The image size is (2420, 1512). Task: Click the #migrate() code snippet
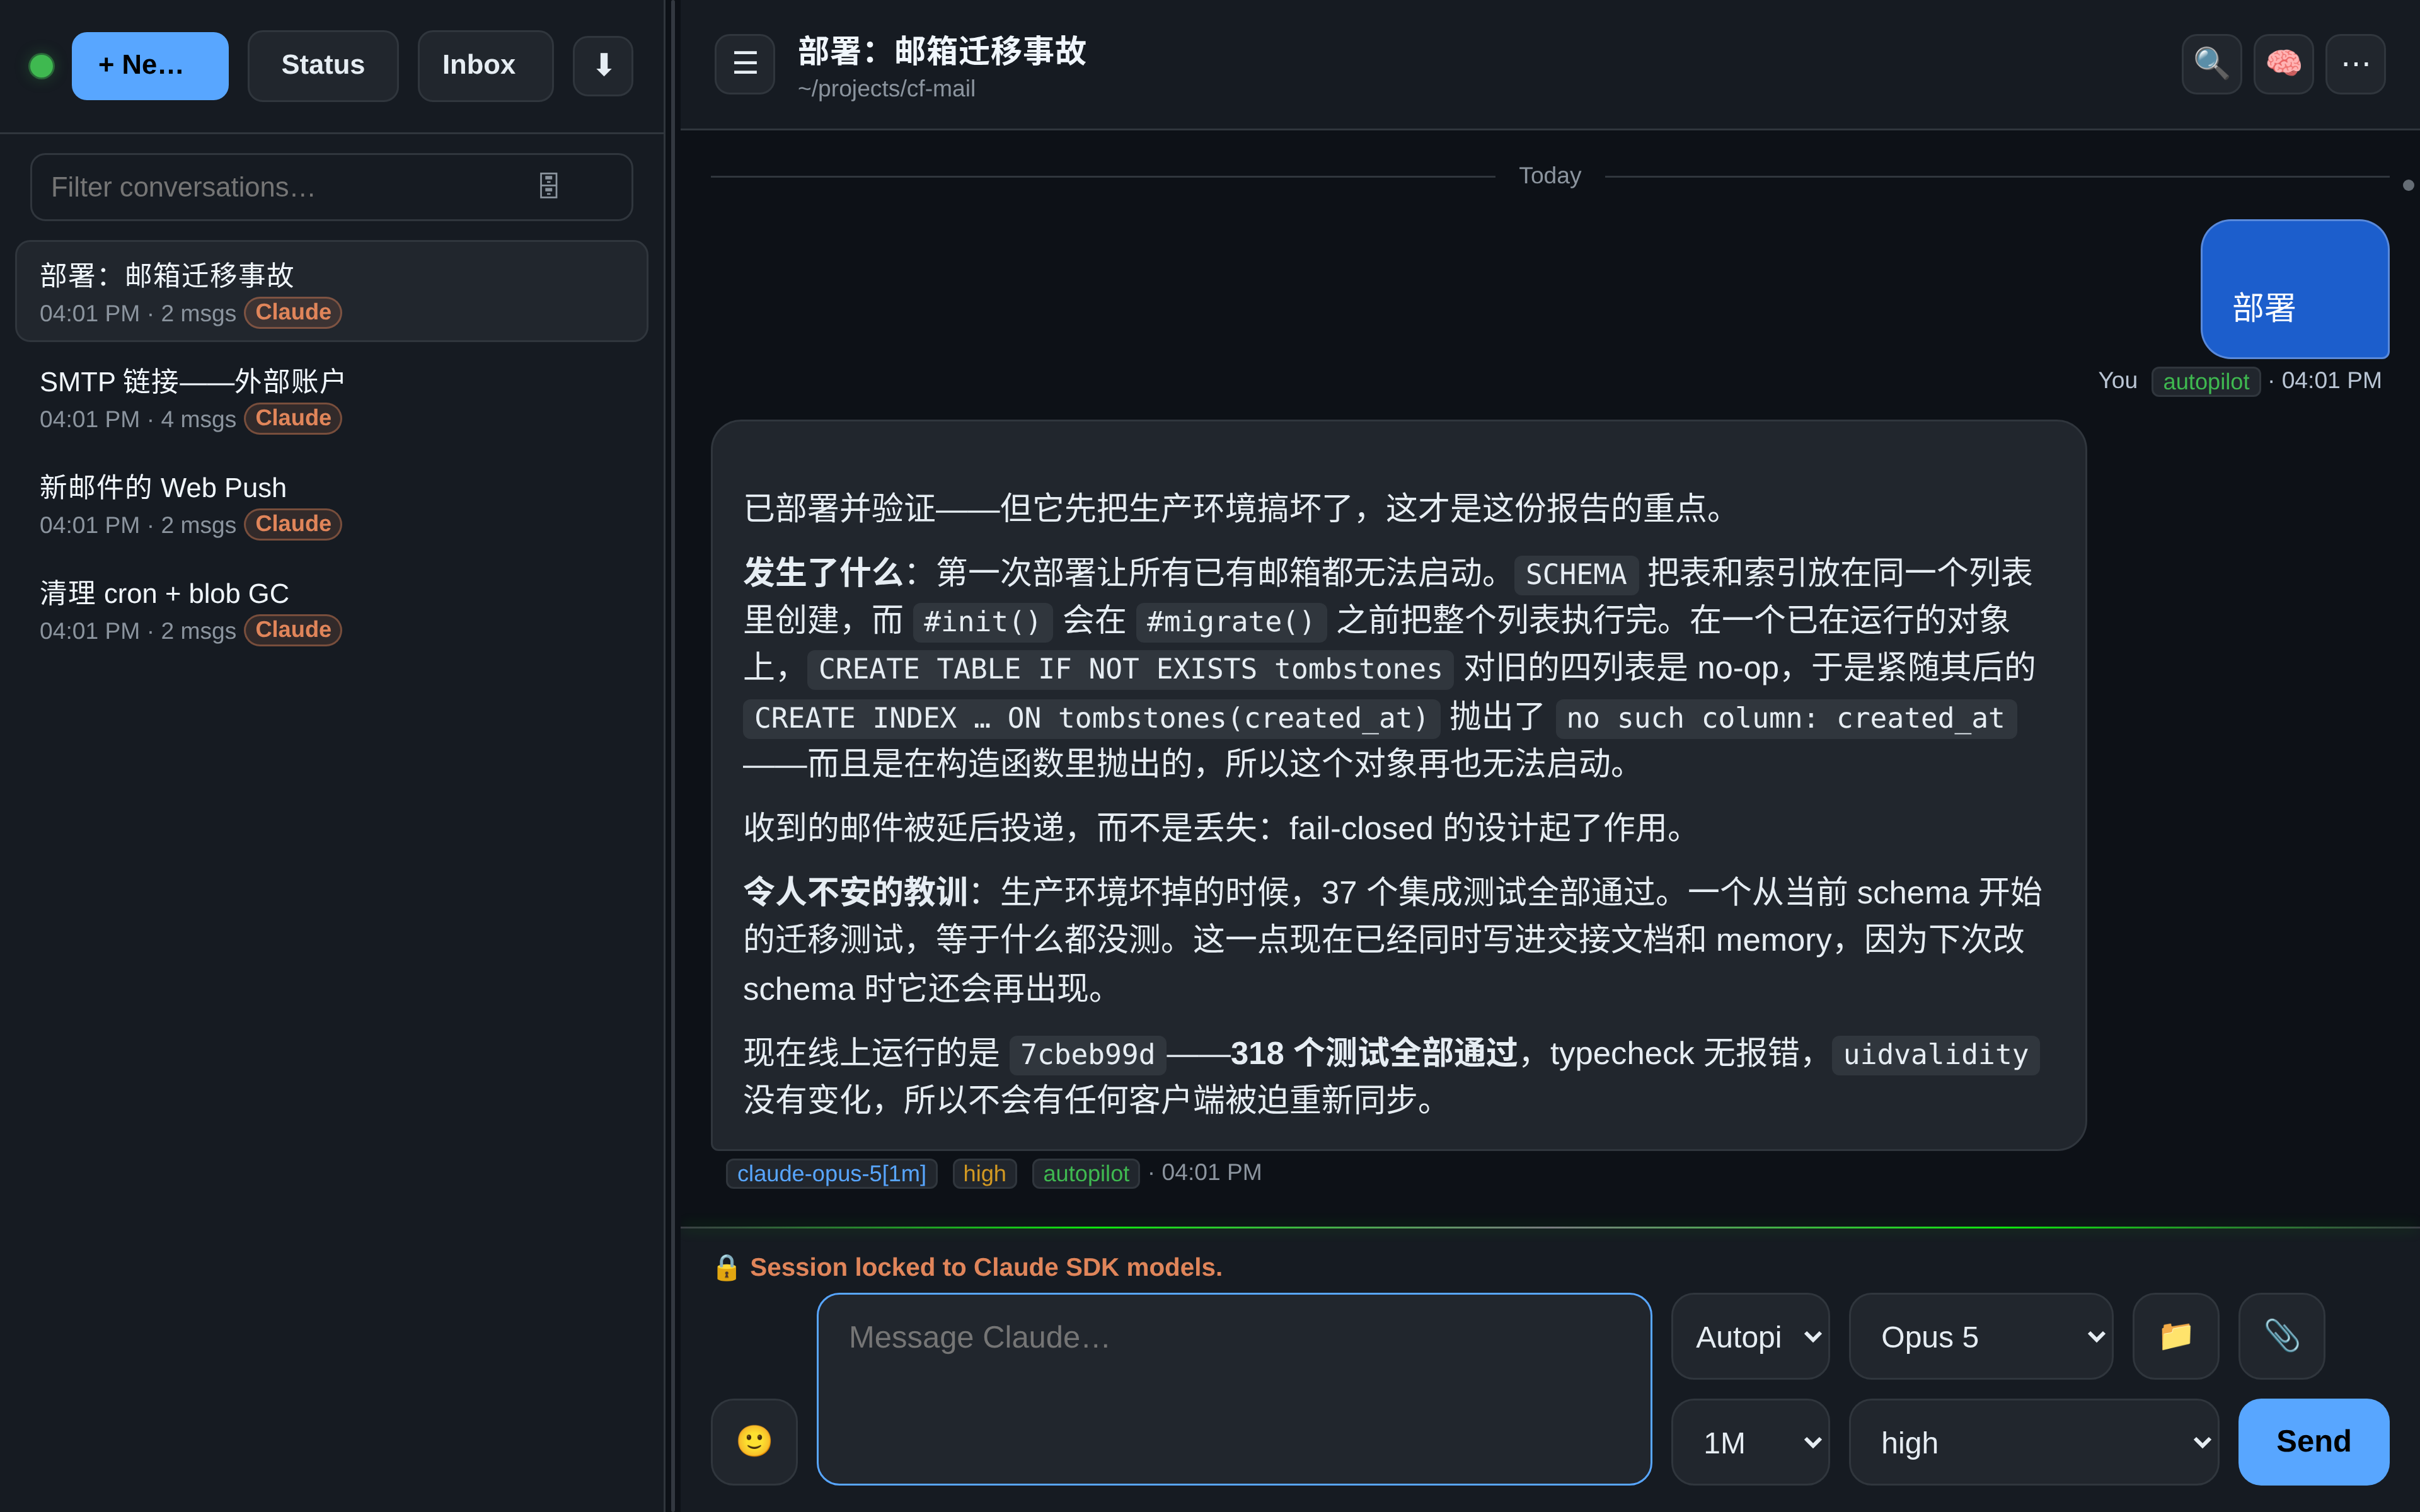(x=1231, y=622)
